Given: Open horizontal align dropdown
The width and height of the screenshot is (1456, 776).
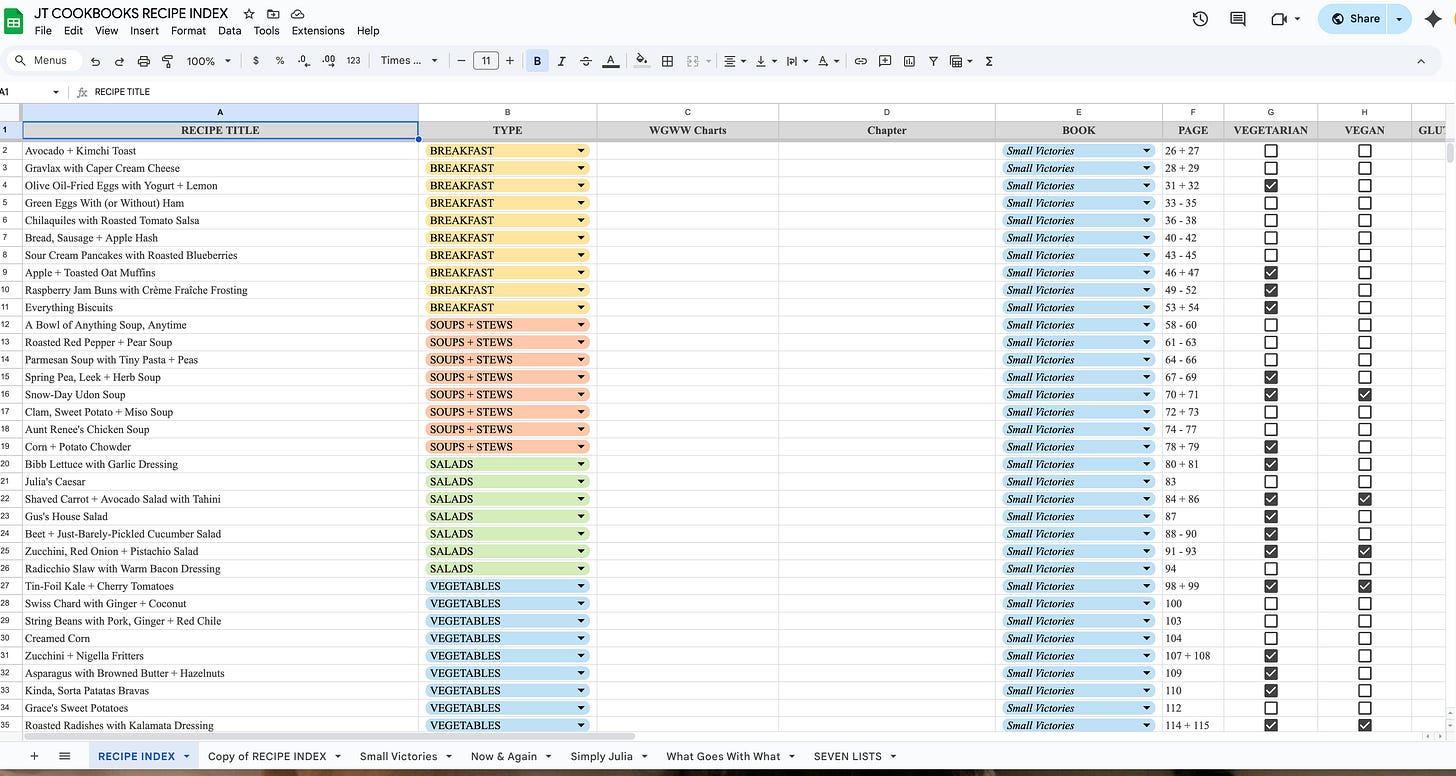Looking at the screenshot, I should [x=735, y=61].
